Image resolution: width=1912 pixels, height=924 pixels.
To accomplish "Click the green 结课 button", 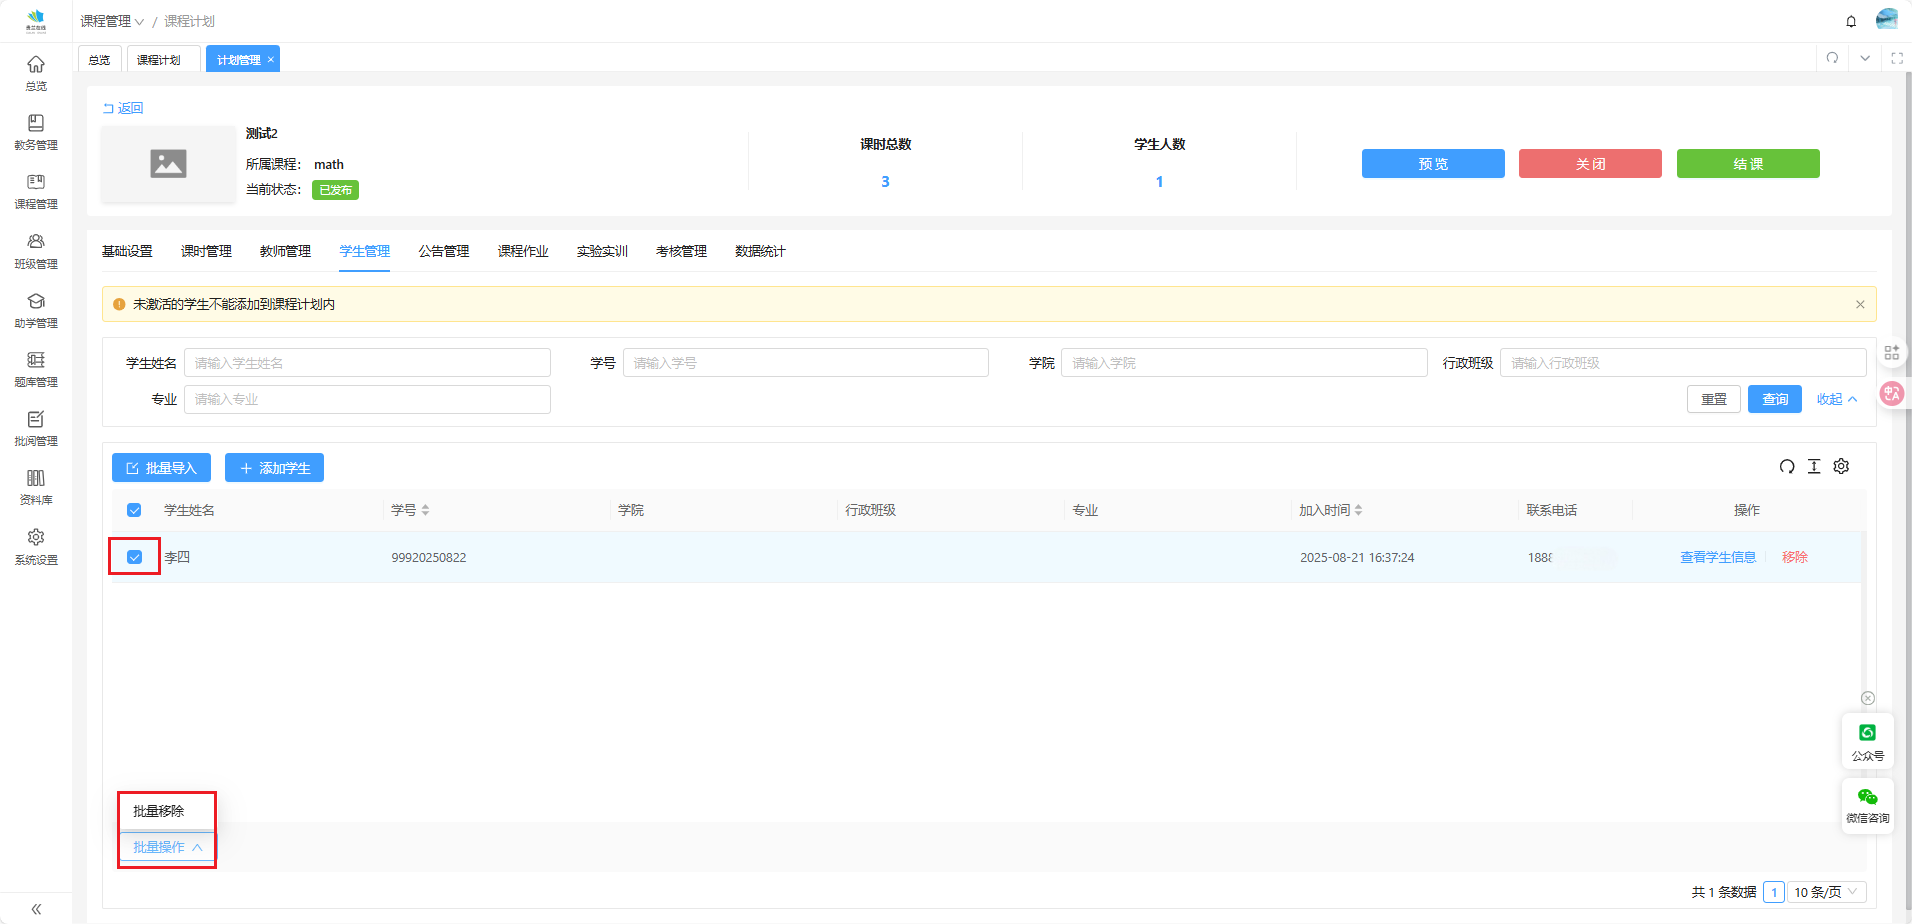I will coord(1747,164).
